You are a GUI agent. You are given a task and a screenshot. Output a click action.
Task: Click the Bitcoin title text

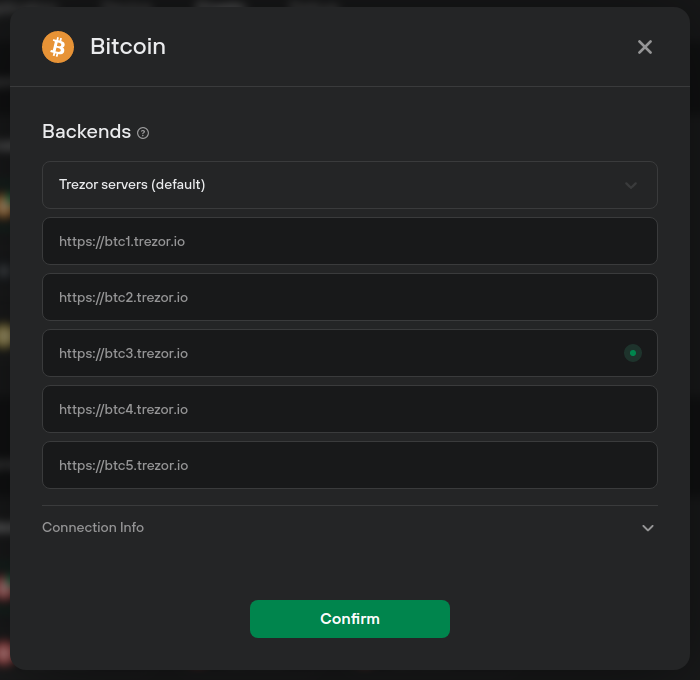click(x=128, y=46)
